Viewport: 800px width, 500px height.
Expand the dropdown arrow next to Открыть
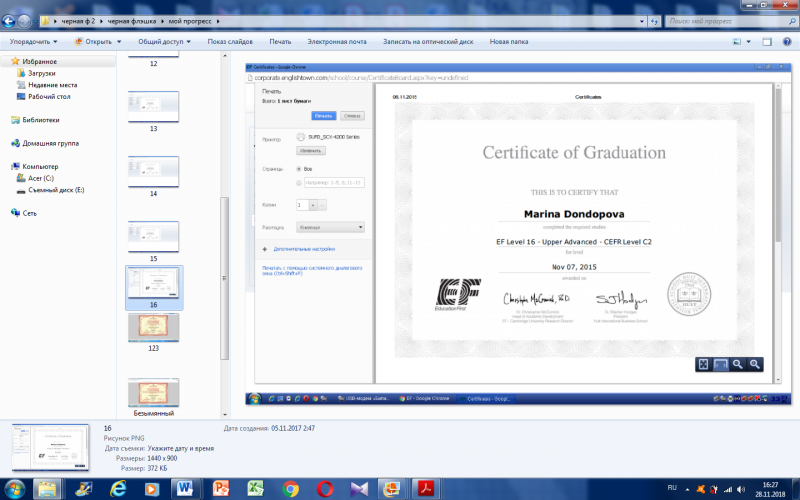pyautogui.click(x=119, y=42)
